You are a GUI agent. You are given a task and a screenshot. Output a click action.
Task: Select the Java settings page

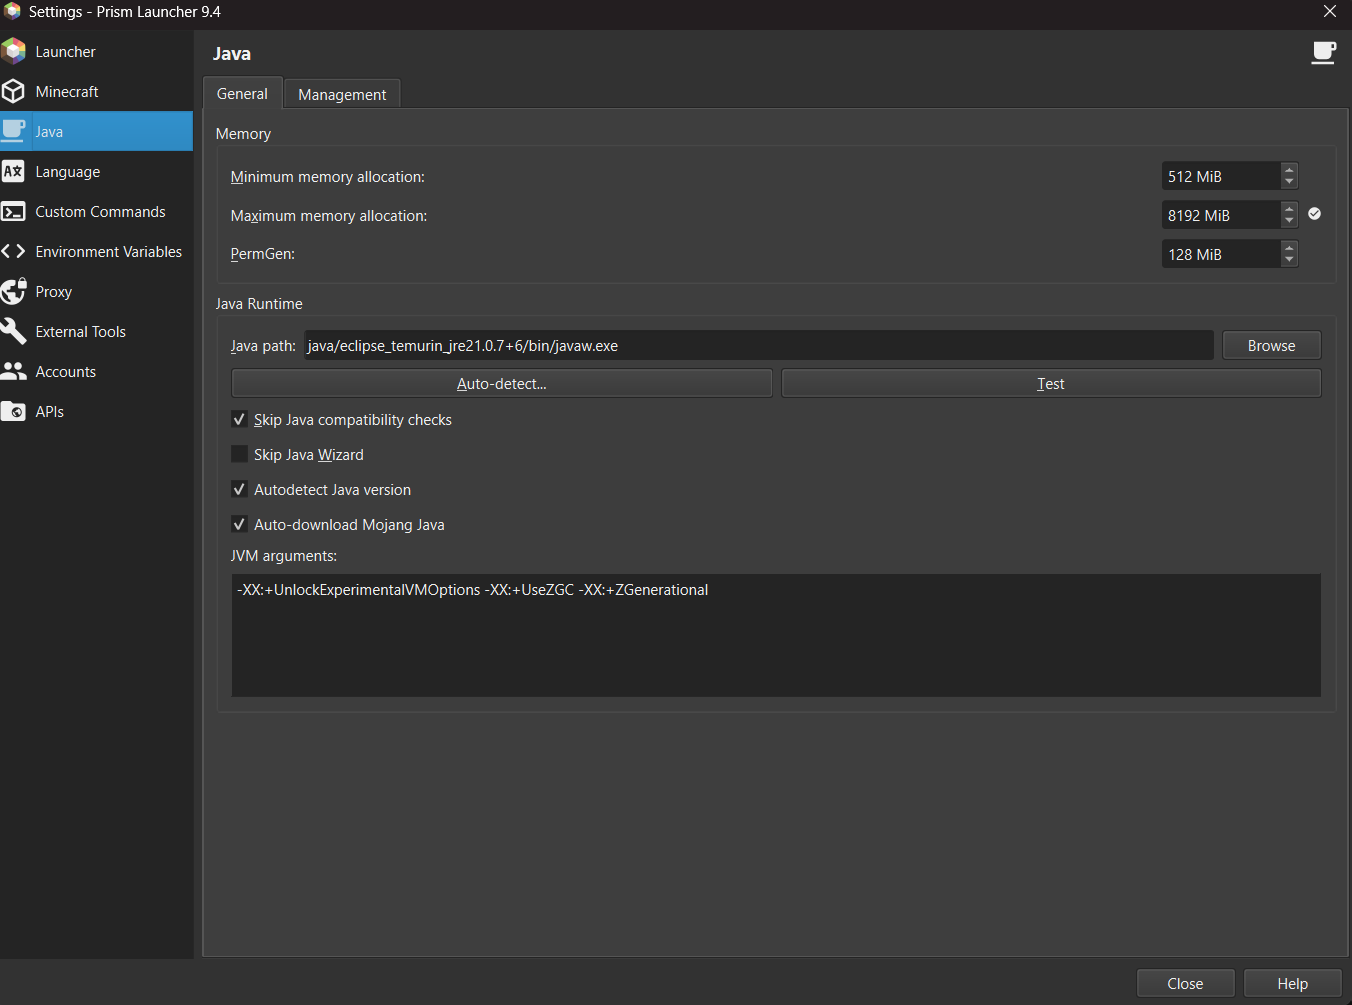96,131
